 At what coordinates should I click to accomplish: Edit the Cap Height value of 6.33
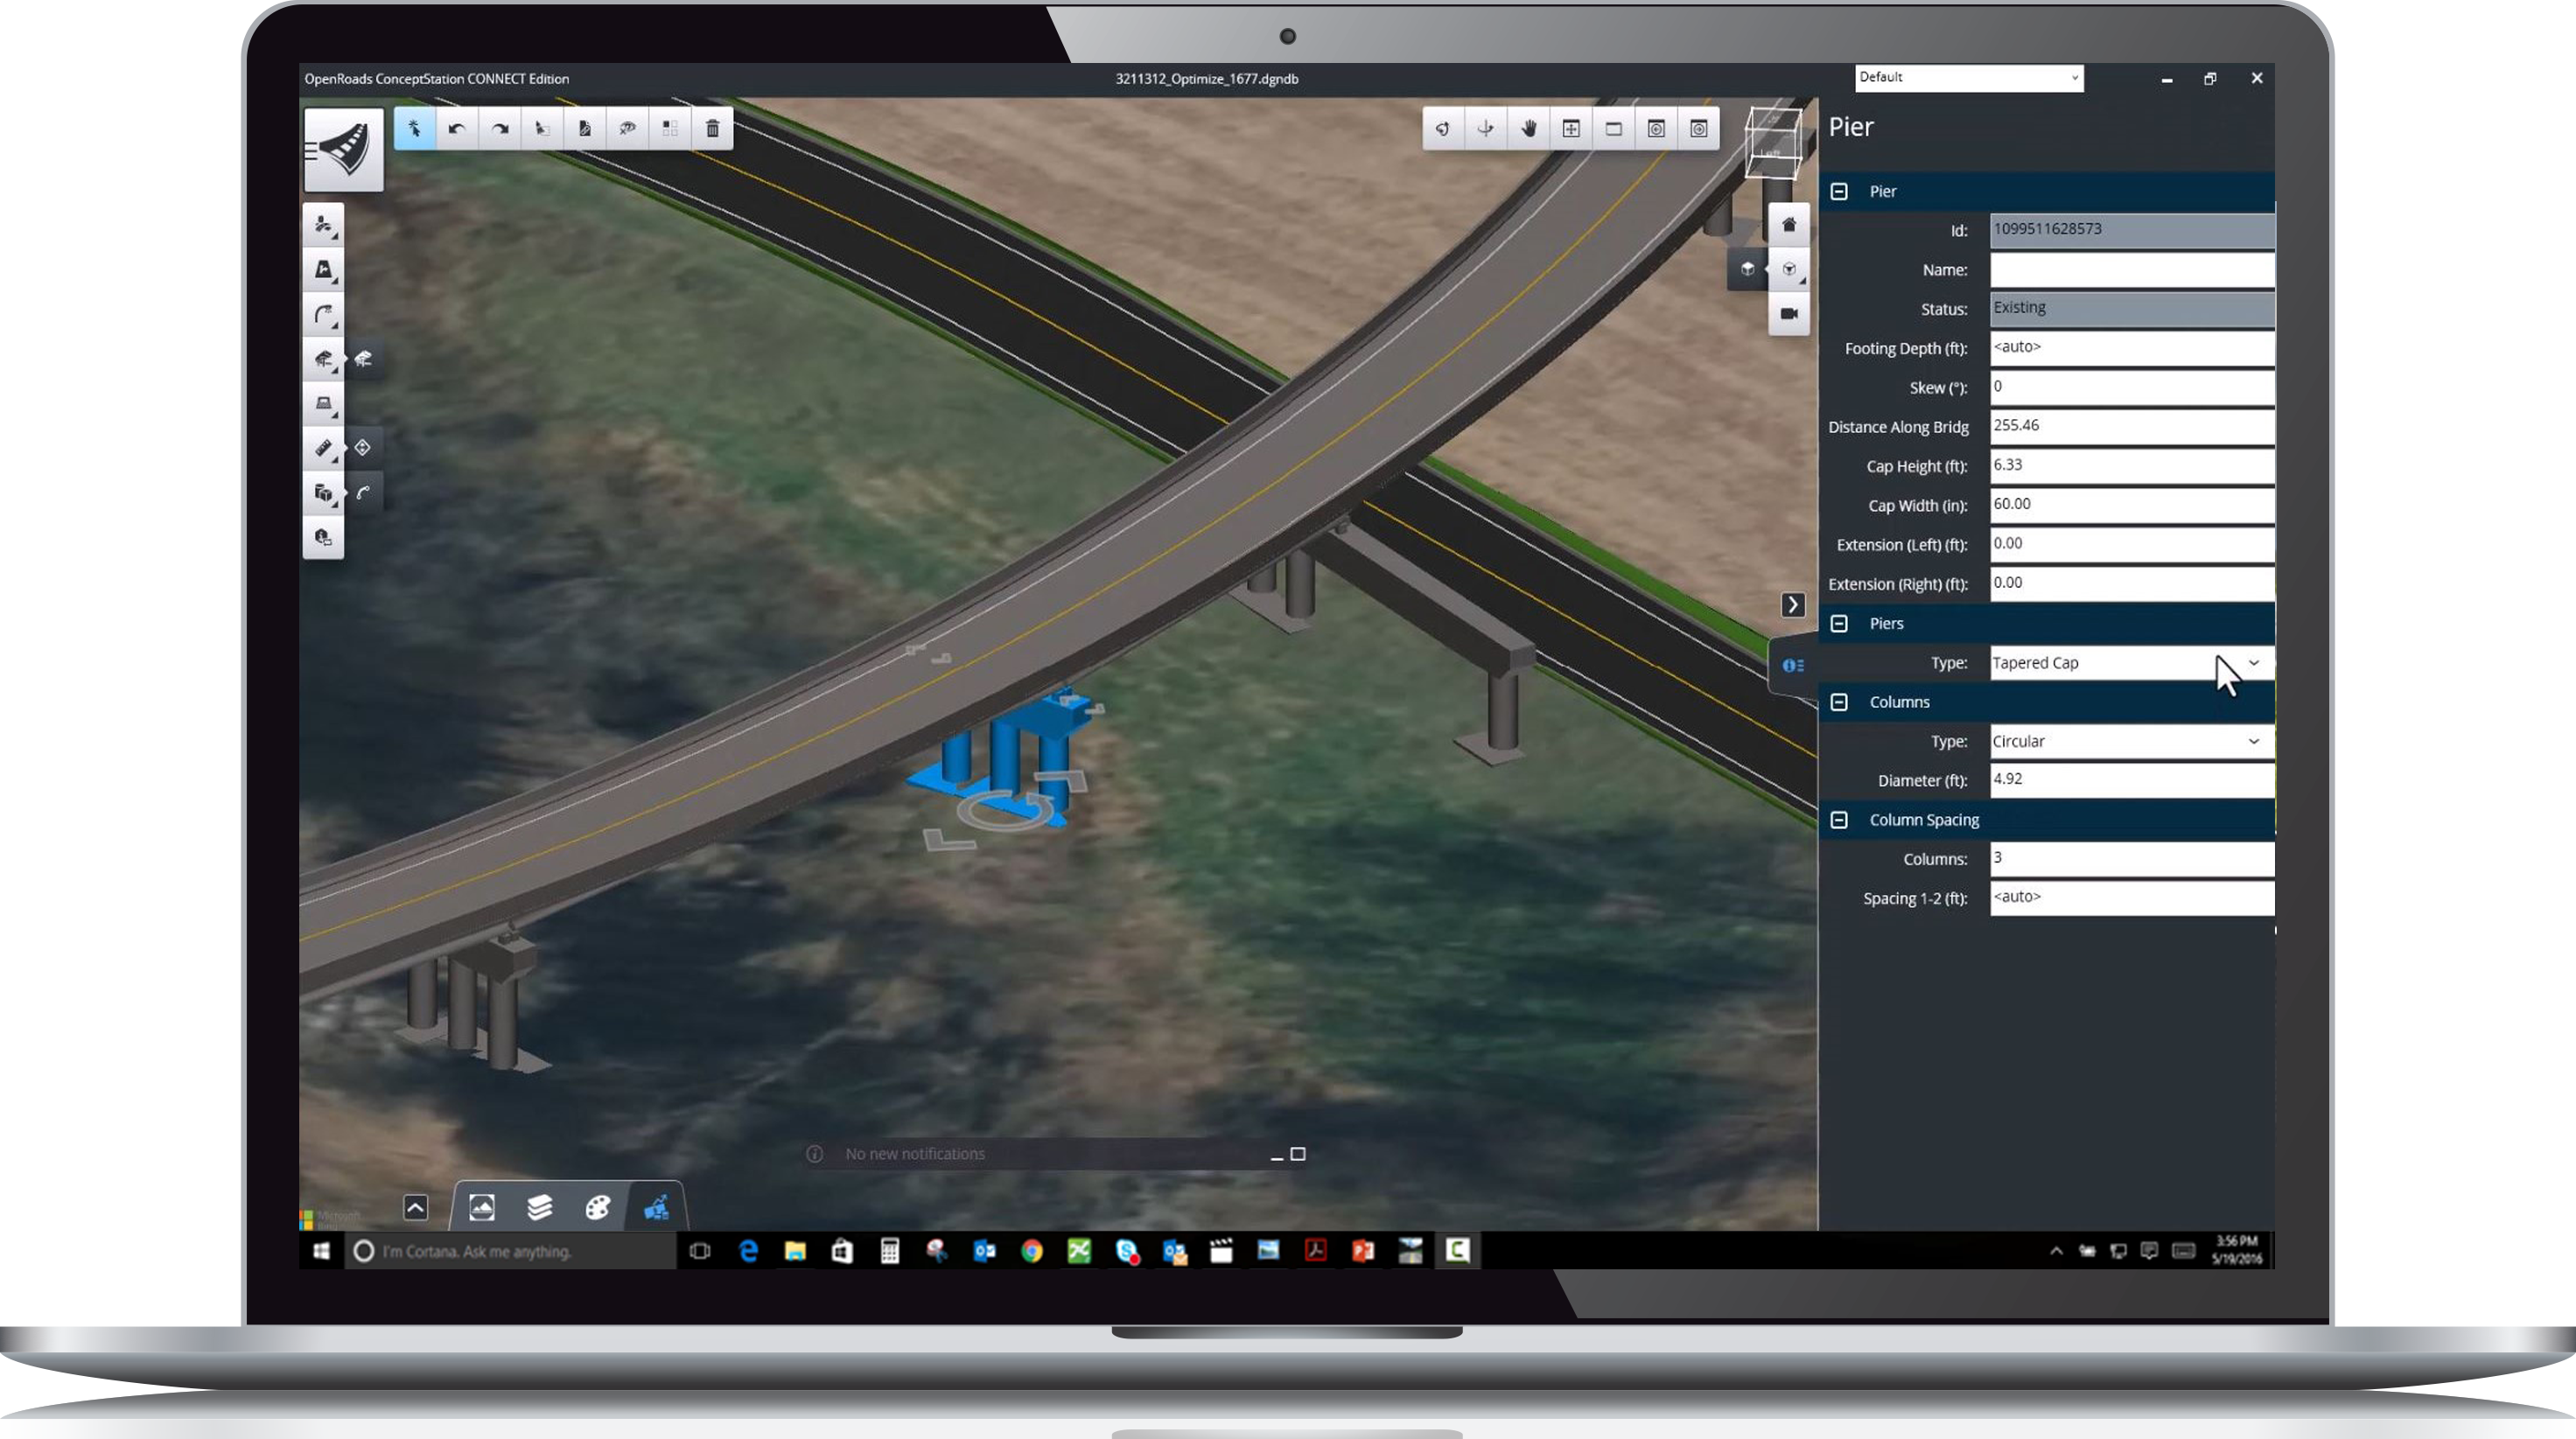tap(2131, 465)
